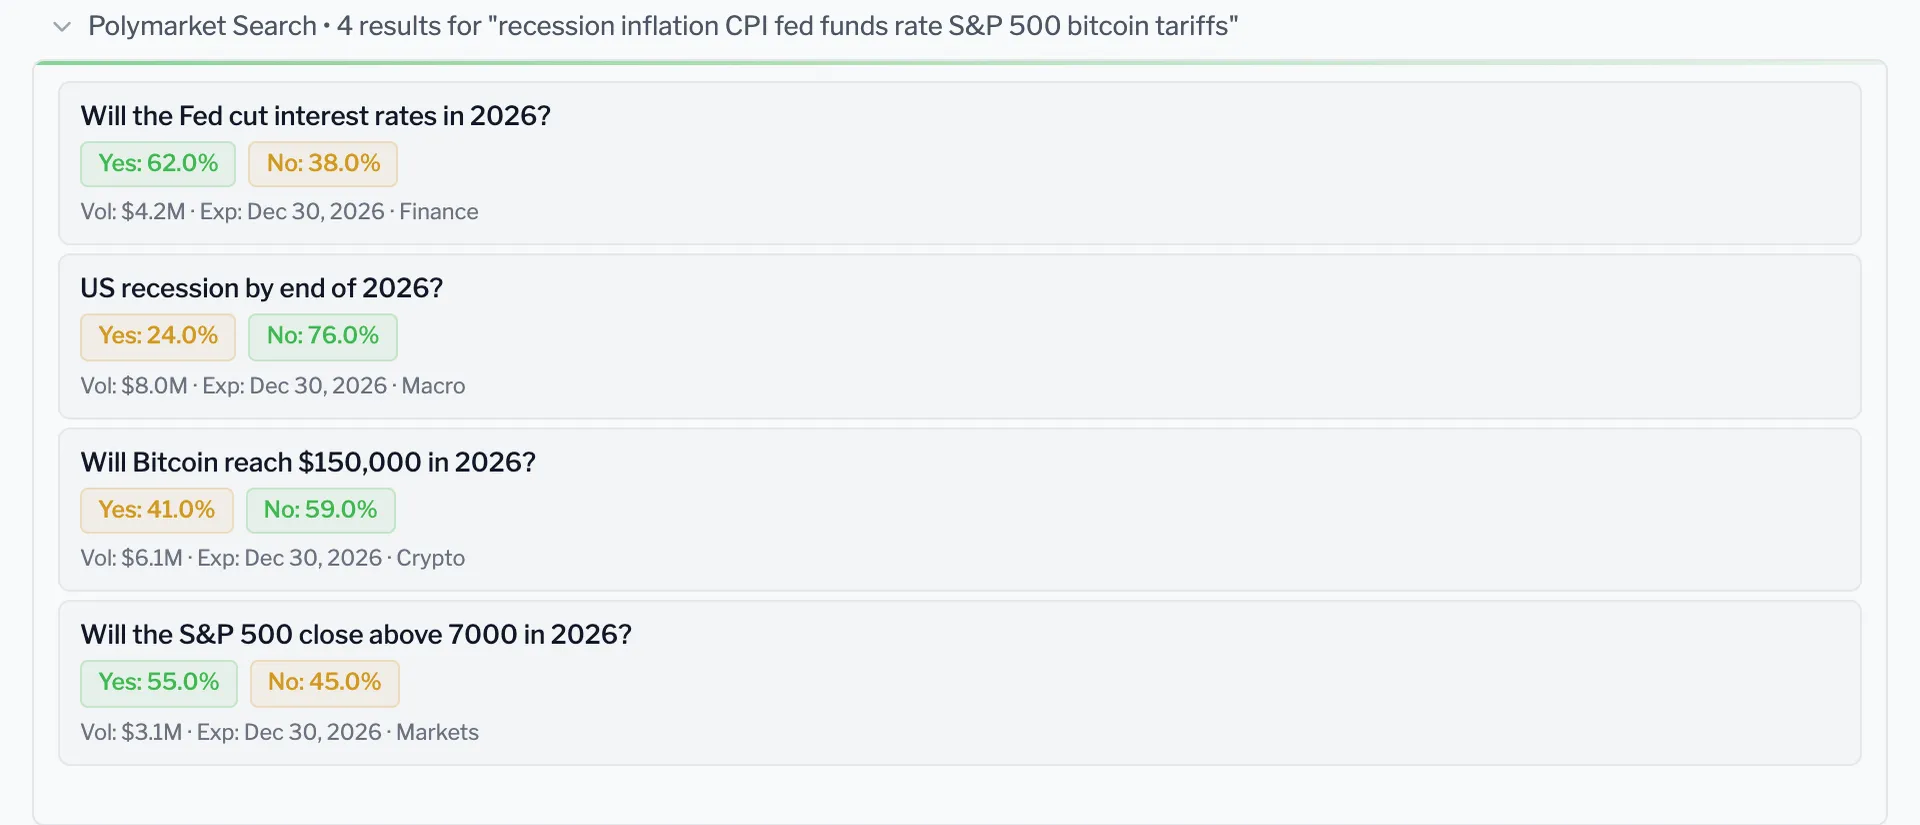Open 'US recession by end of 2026?' market
The image size is (1920, 825).
(262, 288)
